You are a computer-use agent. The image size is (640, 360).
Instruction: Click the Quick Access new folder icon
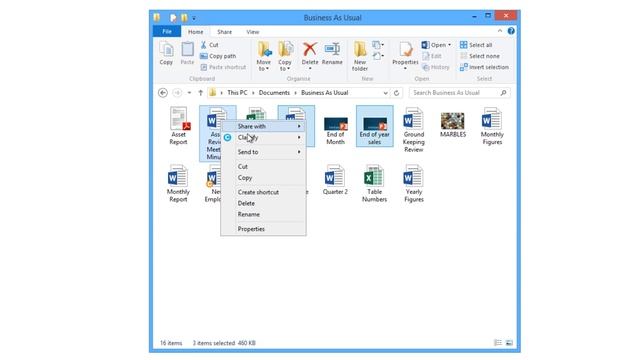point(184,18)
